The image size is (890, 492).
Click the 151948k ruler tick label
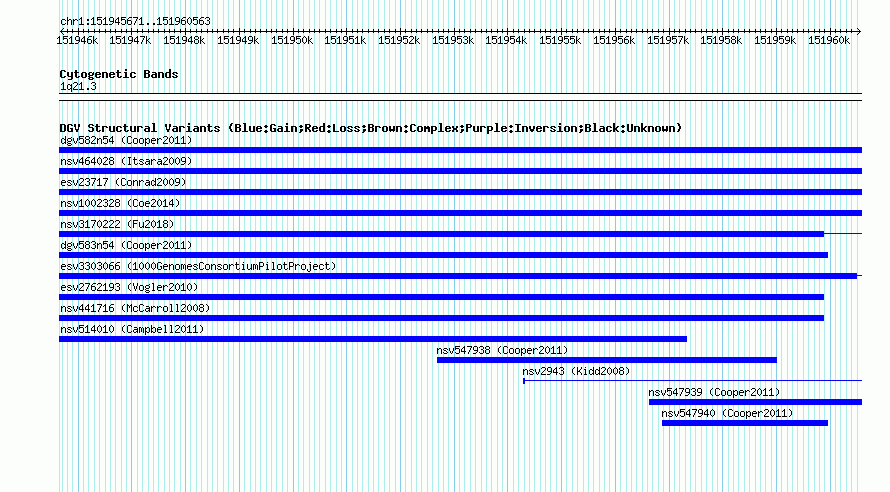point(184,40)
